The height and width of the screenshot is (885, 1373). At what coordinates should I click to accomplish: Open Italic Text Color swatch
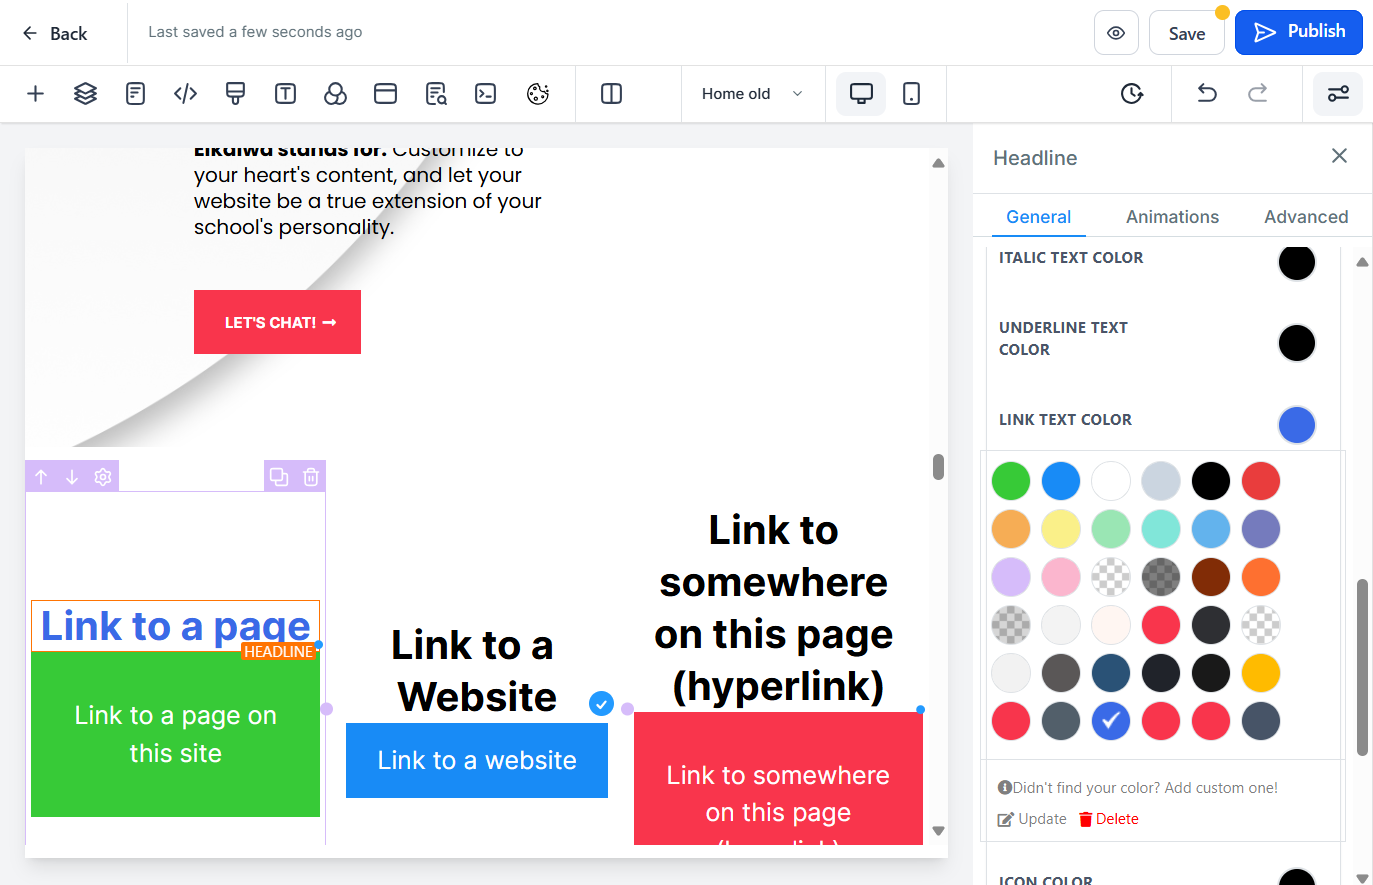click(1296, 262)
